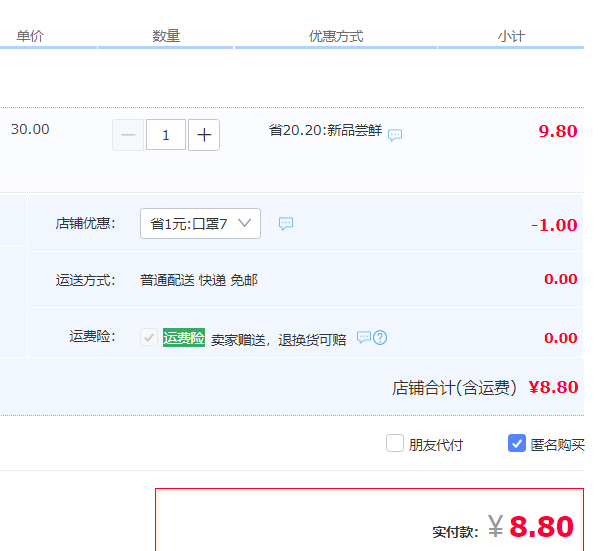Enable the 朋友代付 checkbox

point(395,443)
